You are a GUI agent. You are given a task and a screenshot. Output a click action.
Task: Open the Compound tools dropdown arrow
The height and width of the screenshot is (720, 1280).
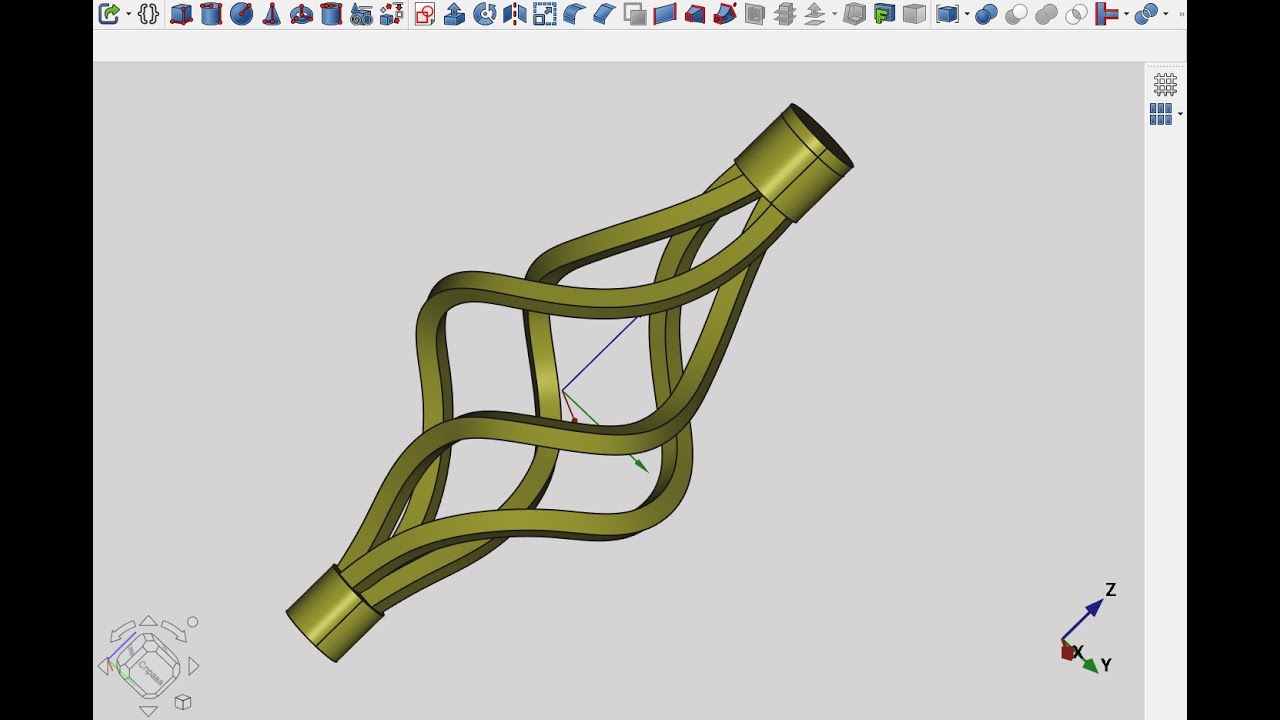(x=966, y=14)
